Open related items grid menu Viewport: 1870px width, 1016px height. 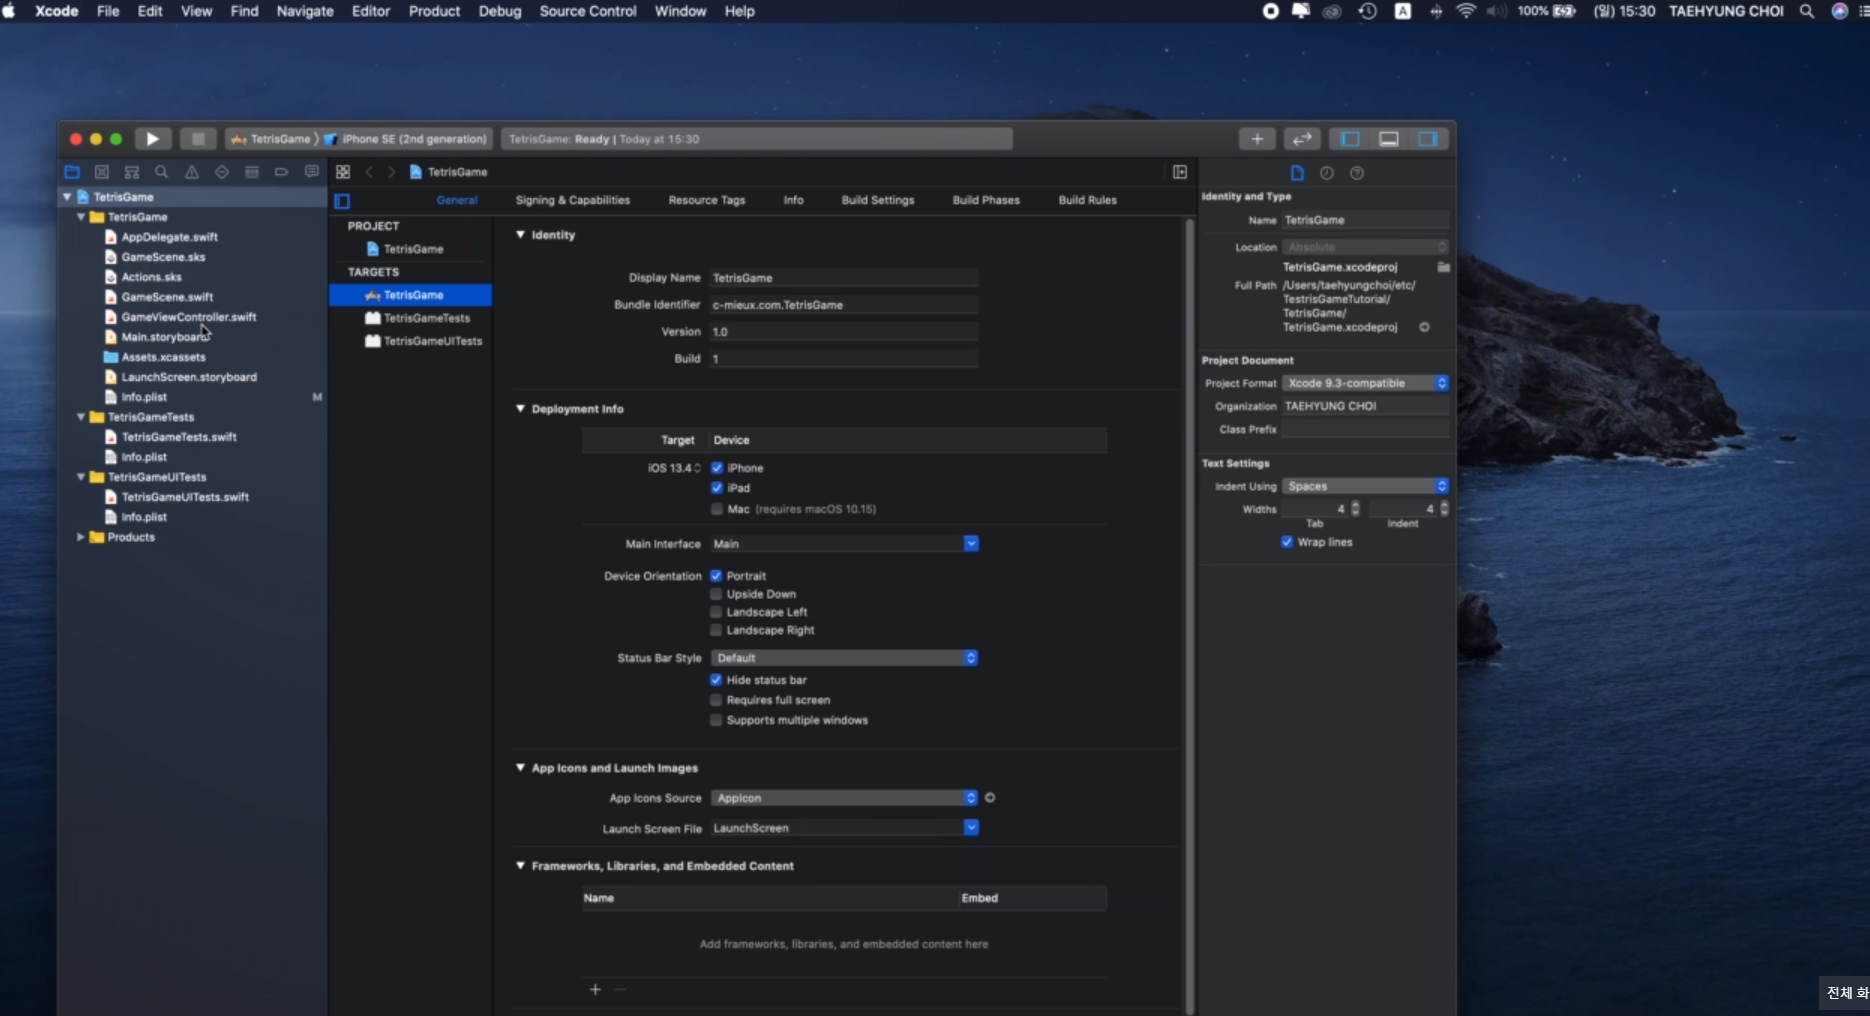pos(343,172)
